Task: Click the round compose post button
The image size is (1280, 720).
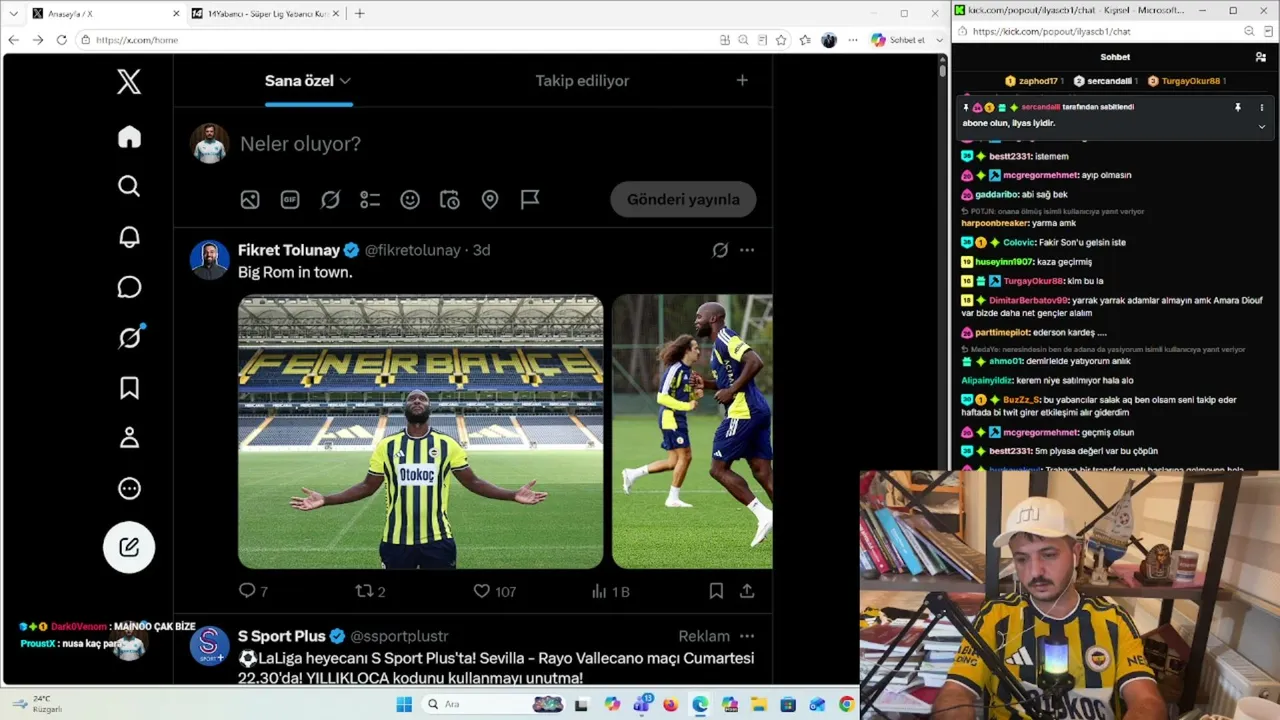Action: pos(129,547)
